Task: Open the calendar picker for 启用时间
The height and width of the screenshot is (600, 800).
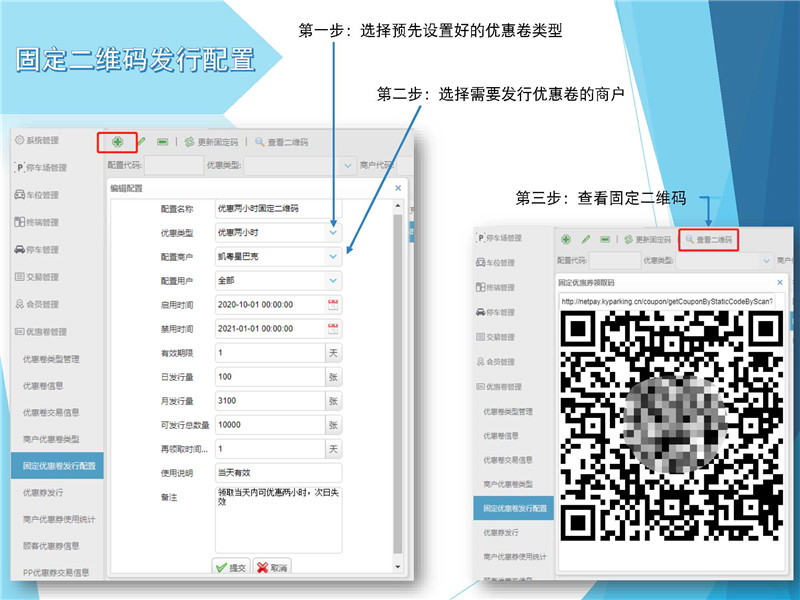Action: click(333, 305)
